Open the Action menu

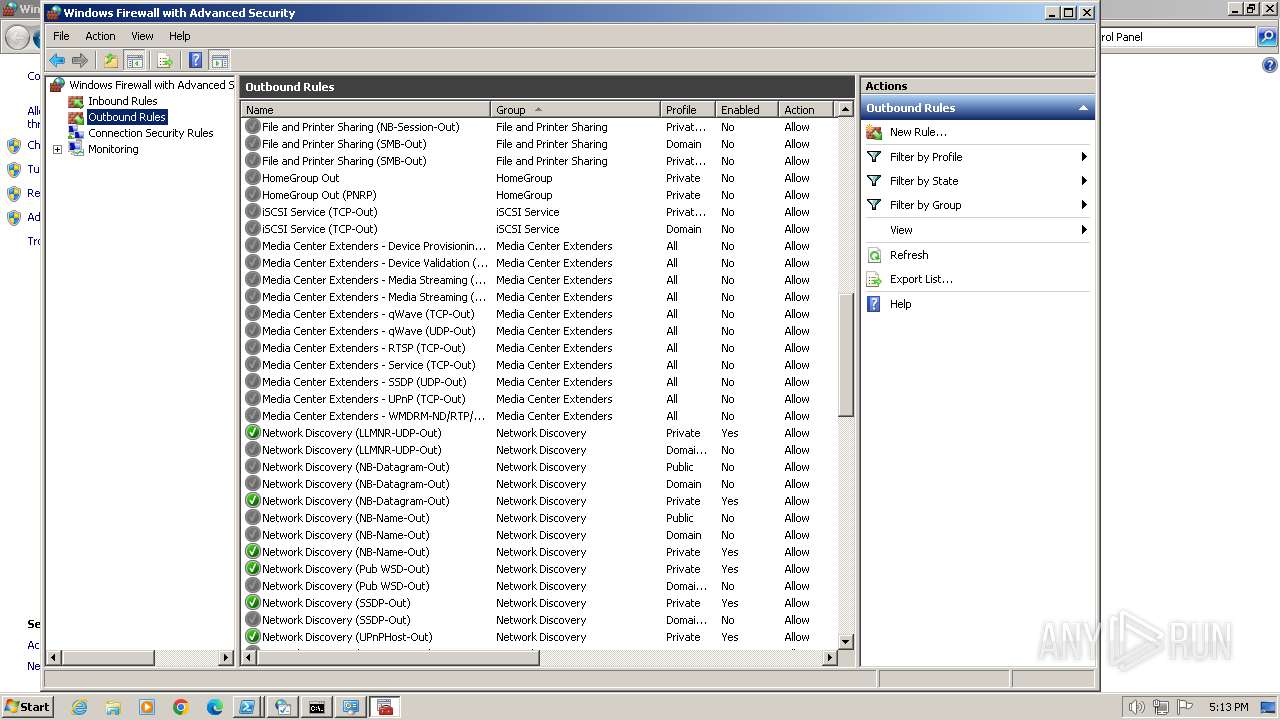tap(100, 36)
